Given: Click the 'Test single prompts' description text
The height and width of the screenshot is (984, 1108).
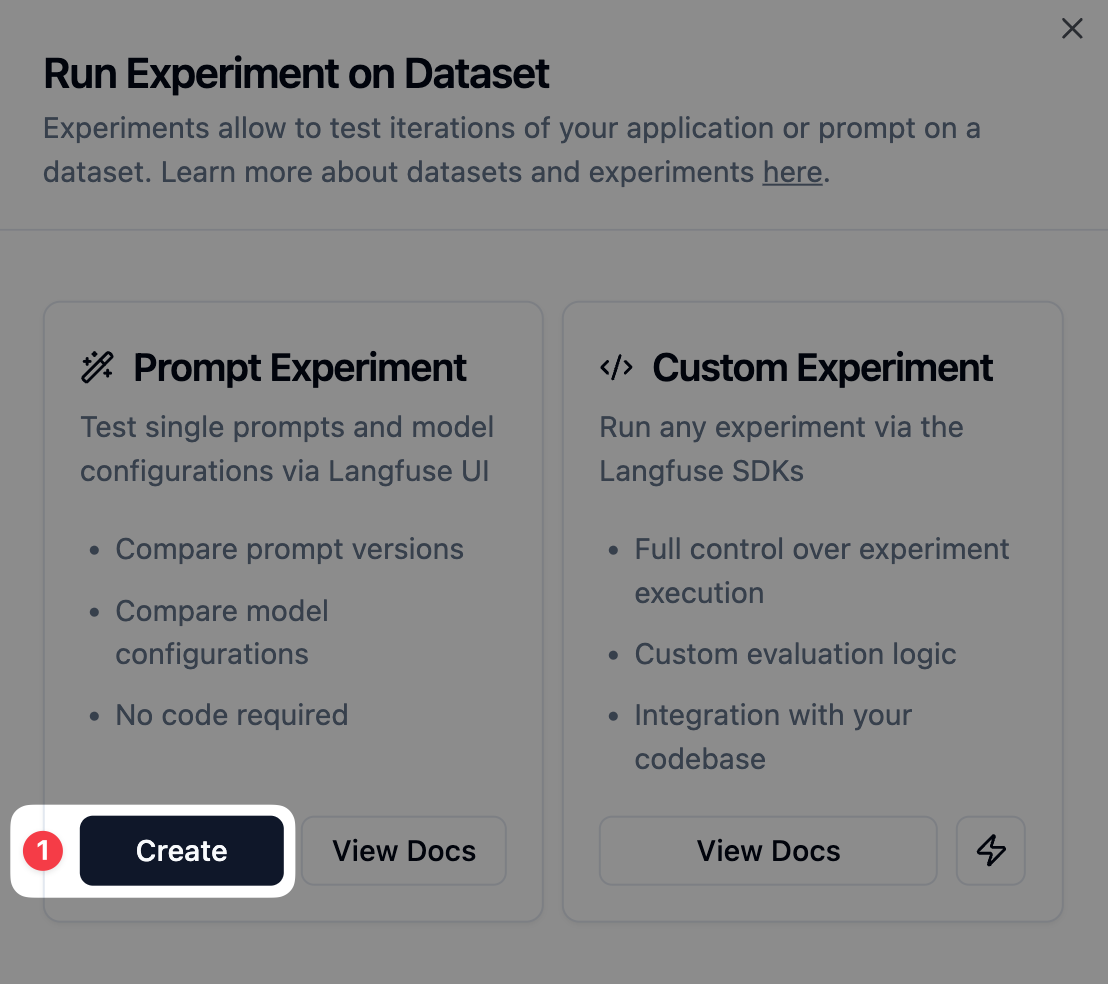Looking at the screenshot, I should [x=287, y=448].
